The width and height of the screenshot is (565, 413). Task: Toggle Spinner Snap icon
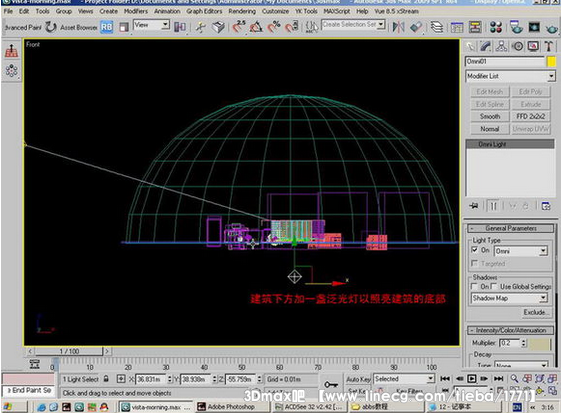tap(292, 27)
